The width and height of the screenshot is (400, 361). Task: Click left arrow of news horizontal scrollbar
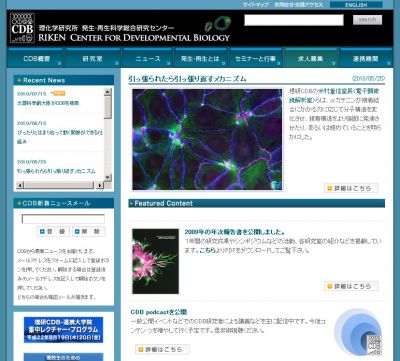[x=20, y=185]
